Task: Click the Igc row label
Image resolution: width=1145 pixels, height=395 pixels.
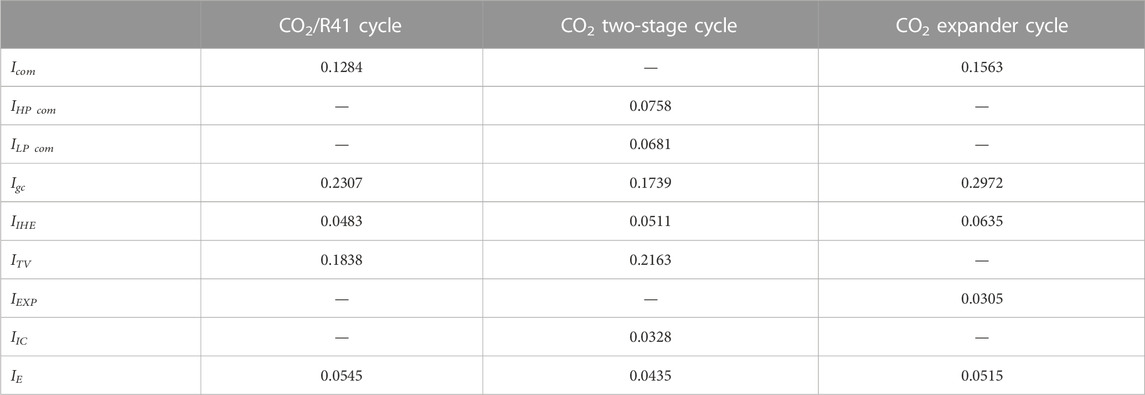Action: click(x=19, y=183)
